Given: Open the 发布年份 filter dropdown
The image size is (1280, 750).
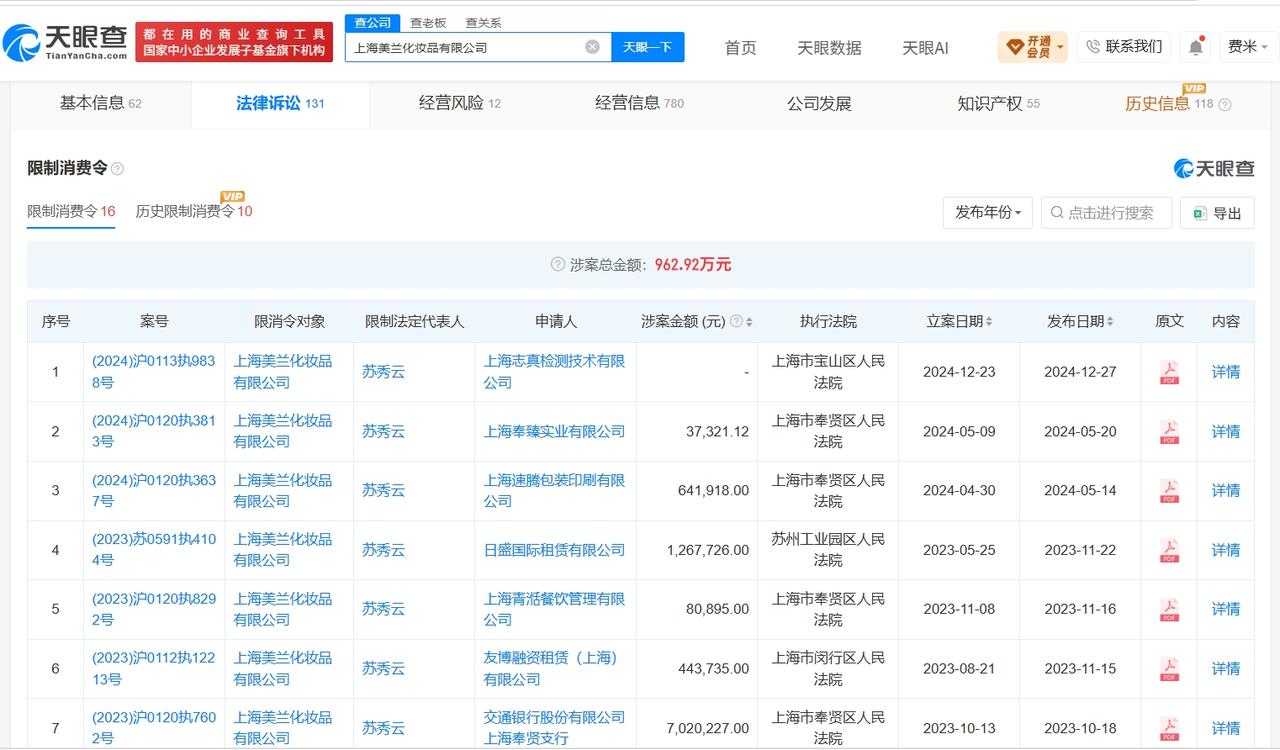Looking at the screenshot, I should click(x=987, y=213).
